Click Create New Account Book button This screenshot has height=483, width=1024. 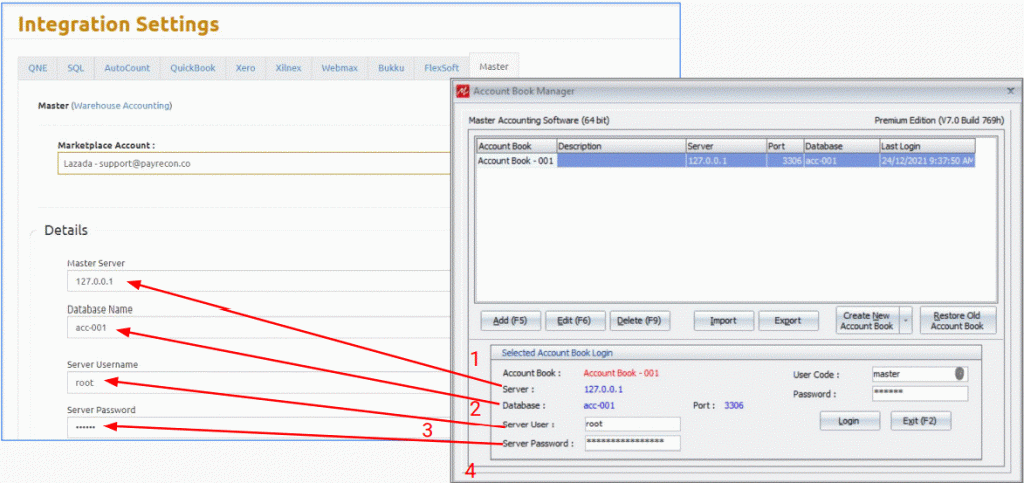pyautogui.click(x=867, y=320)
